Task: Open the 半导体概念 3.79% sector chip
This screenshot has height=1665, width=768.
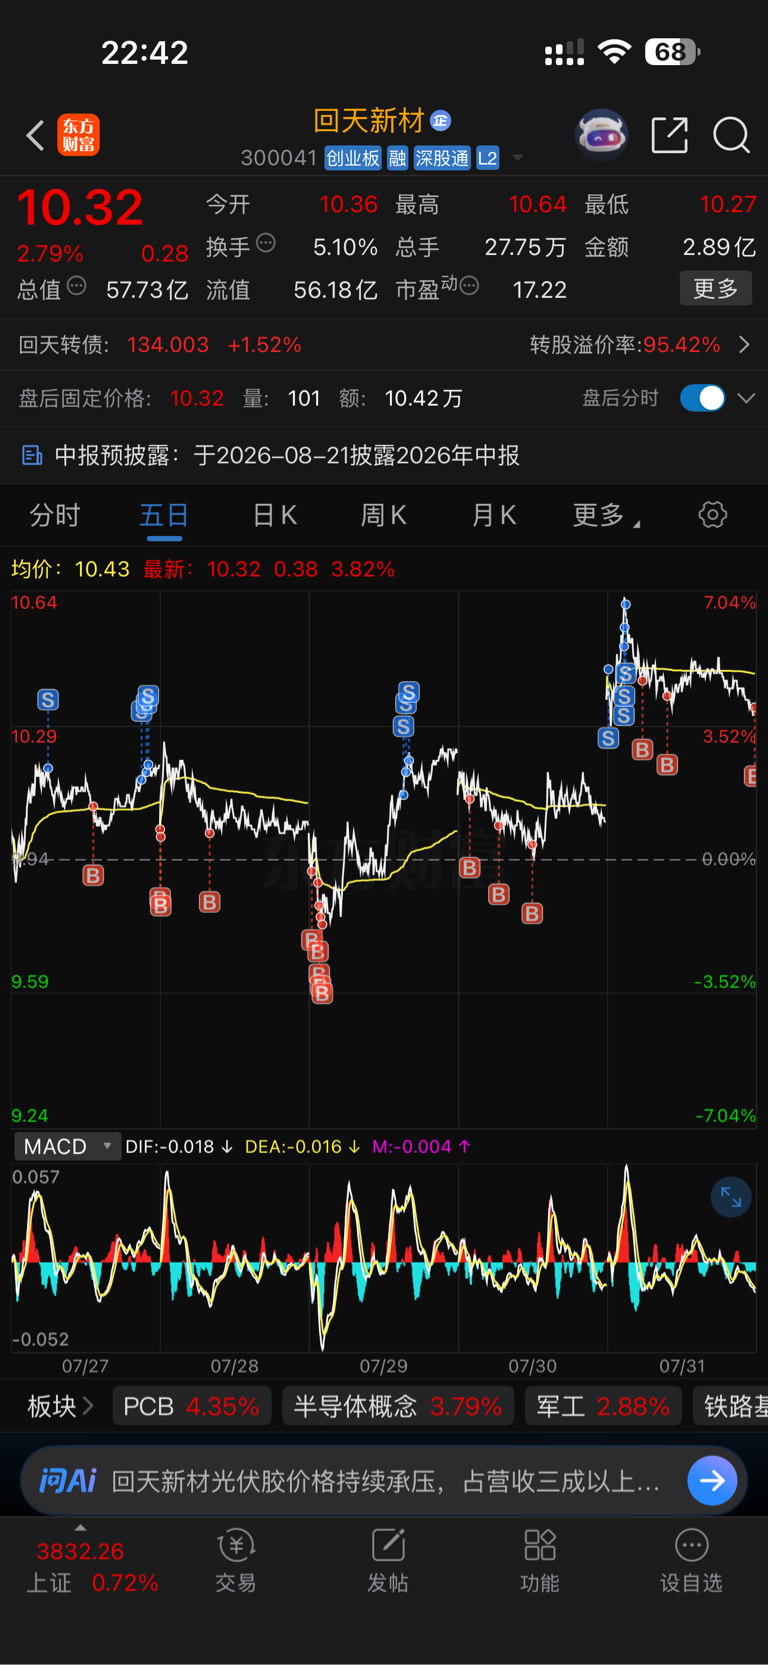Action: click(398, 1406)
